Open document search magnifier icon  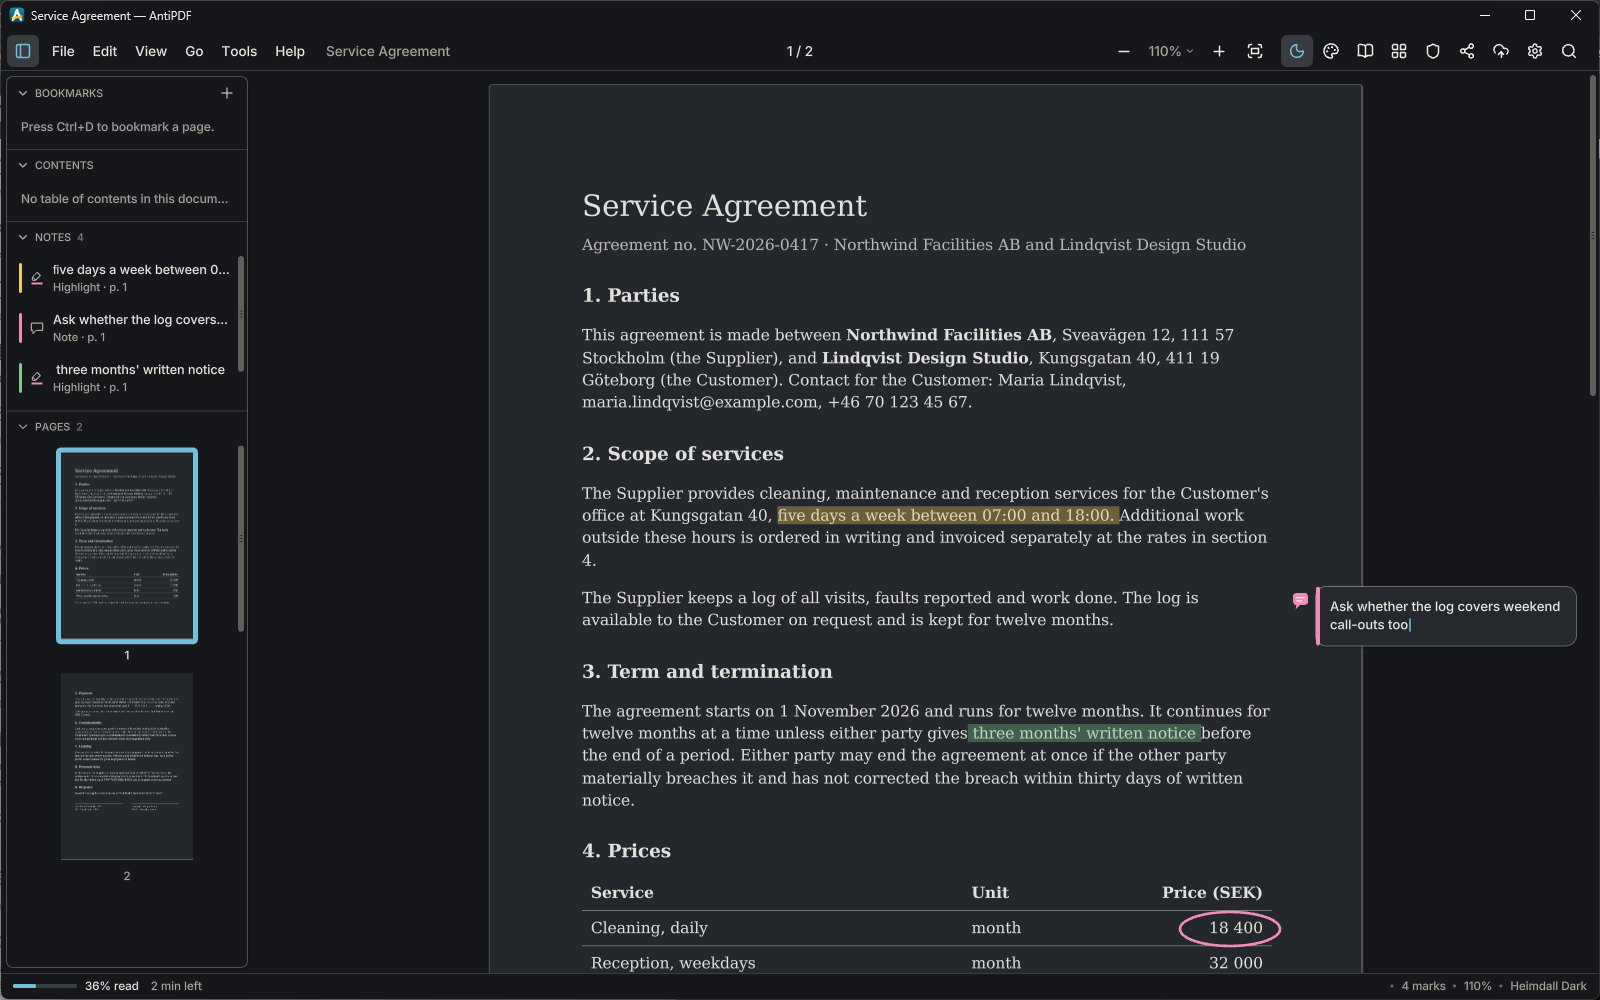(1569, 51)
